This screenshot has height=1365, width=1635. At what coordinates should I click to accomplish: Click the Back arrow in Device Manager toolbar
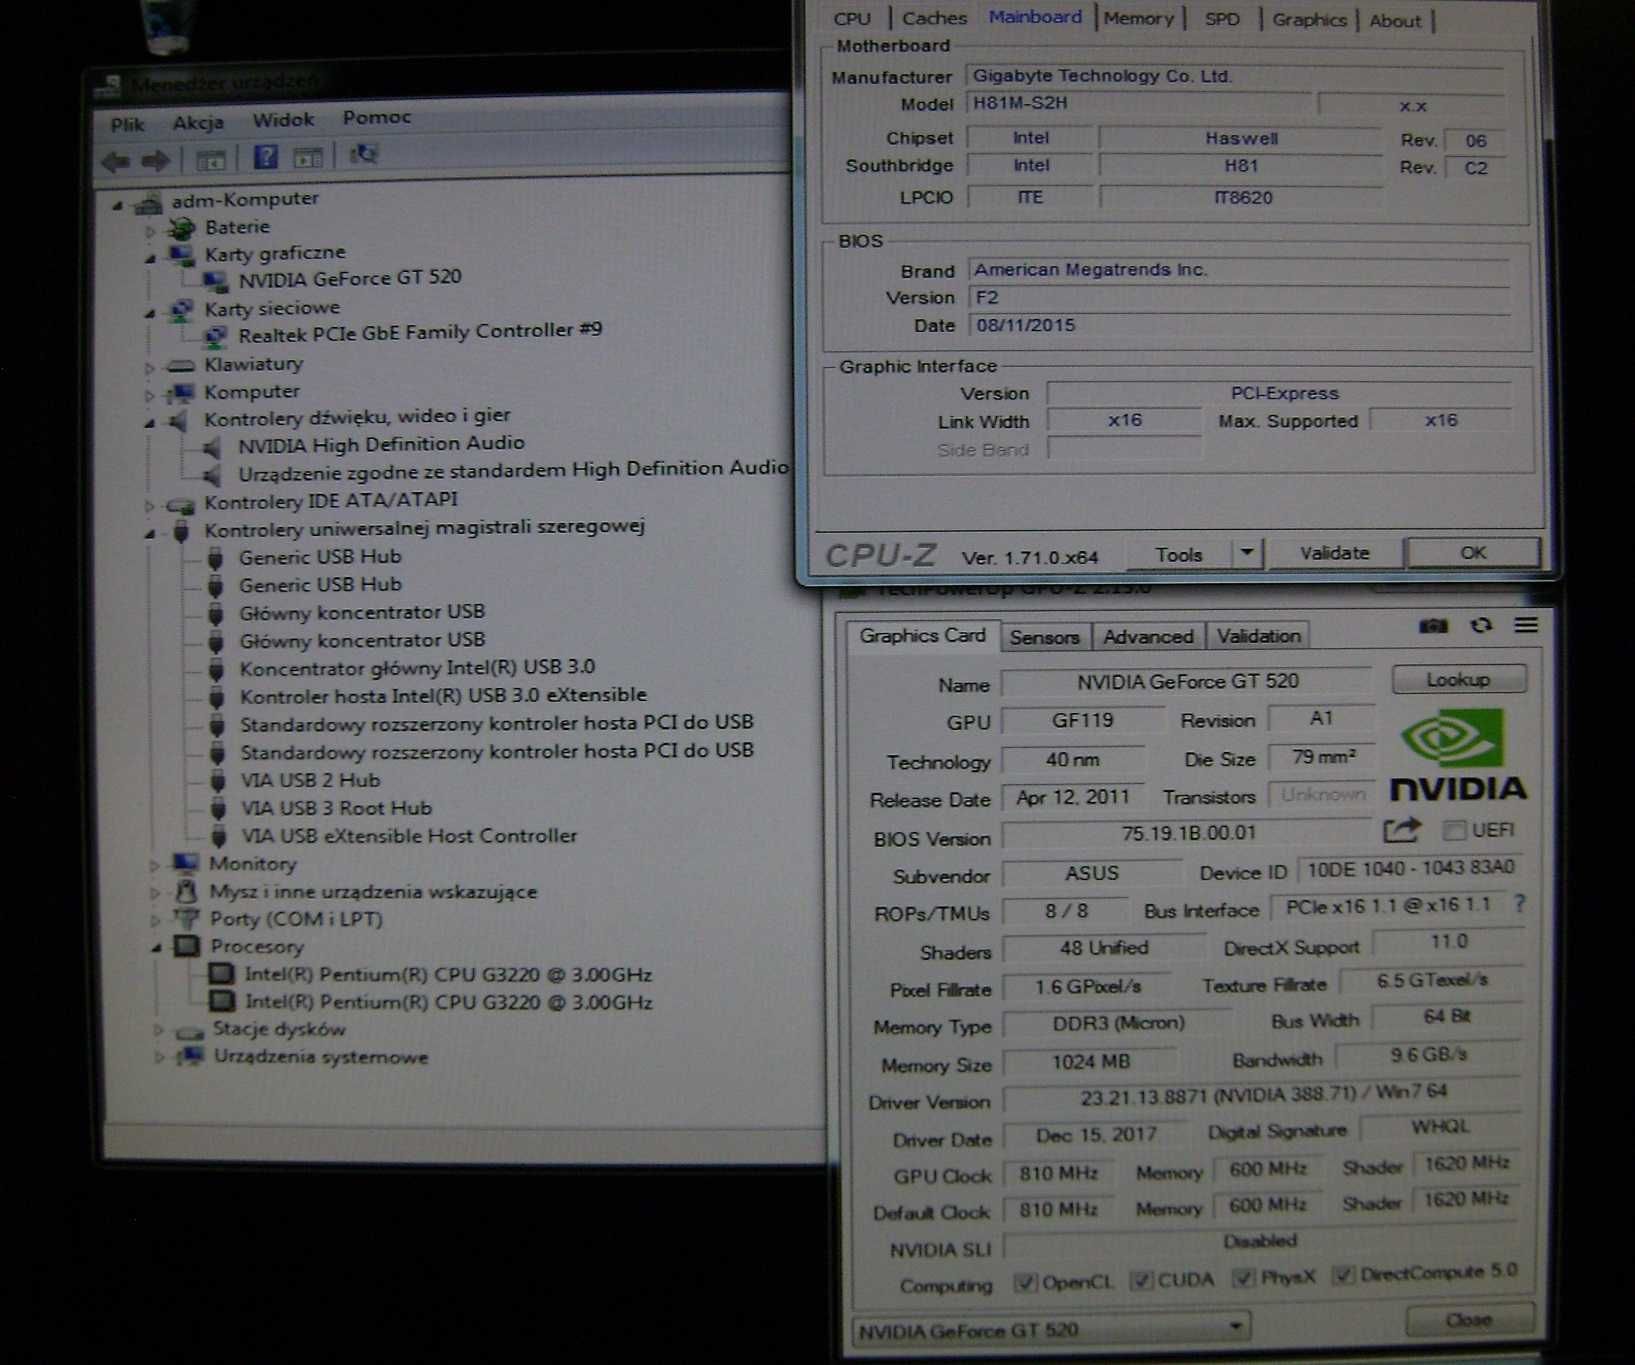coord(116,160)
